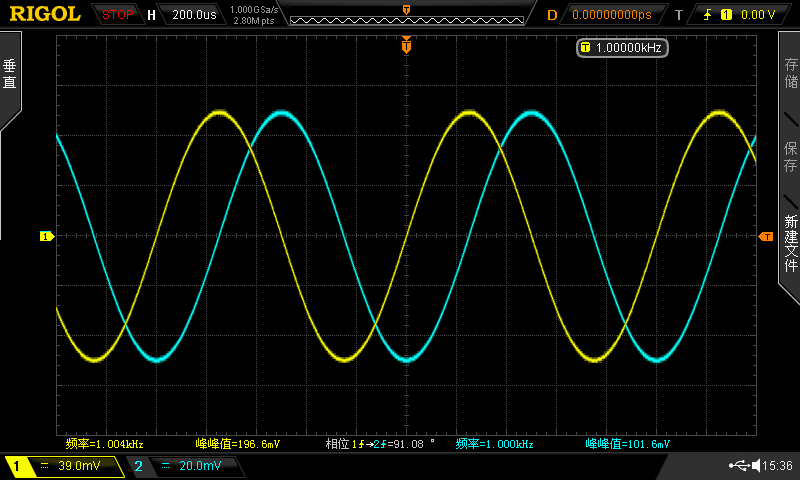800x480 pixels.
Task: Click the T icon in frequency counter
Action: click(x=585, y=47)
